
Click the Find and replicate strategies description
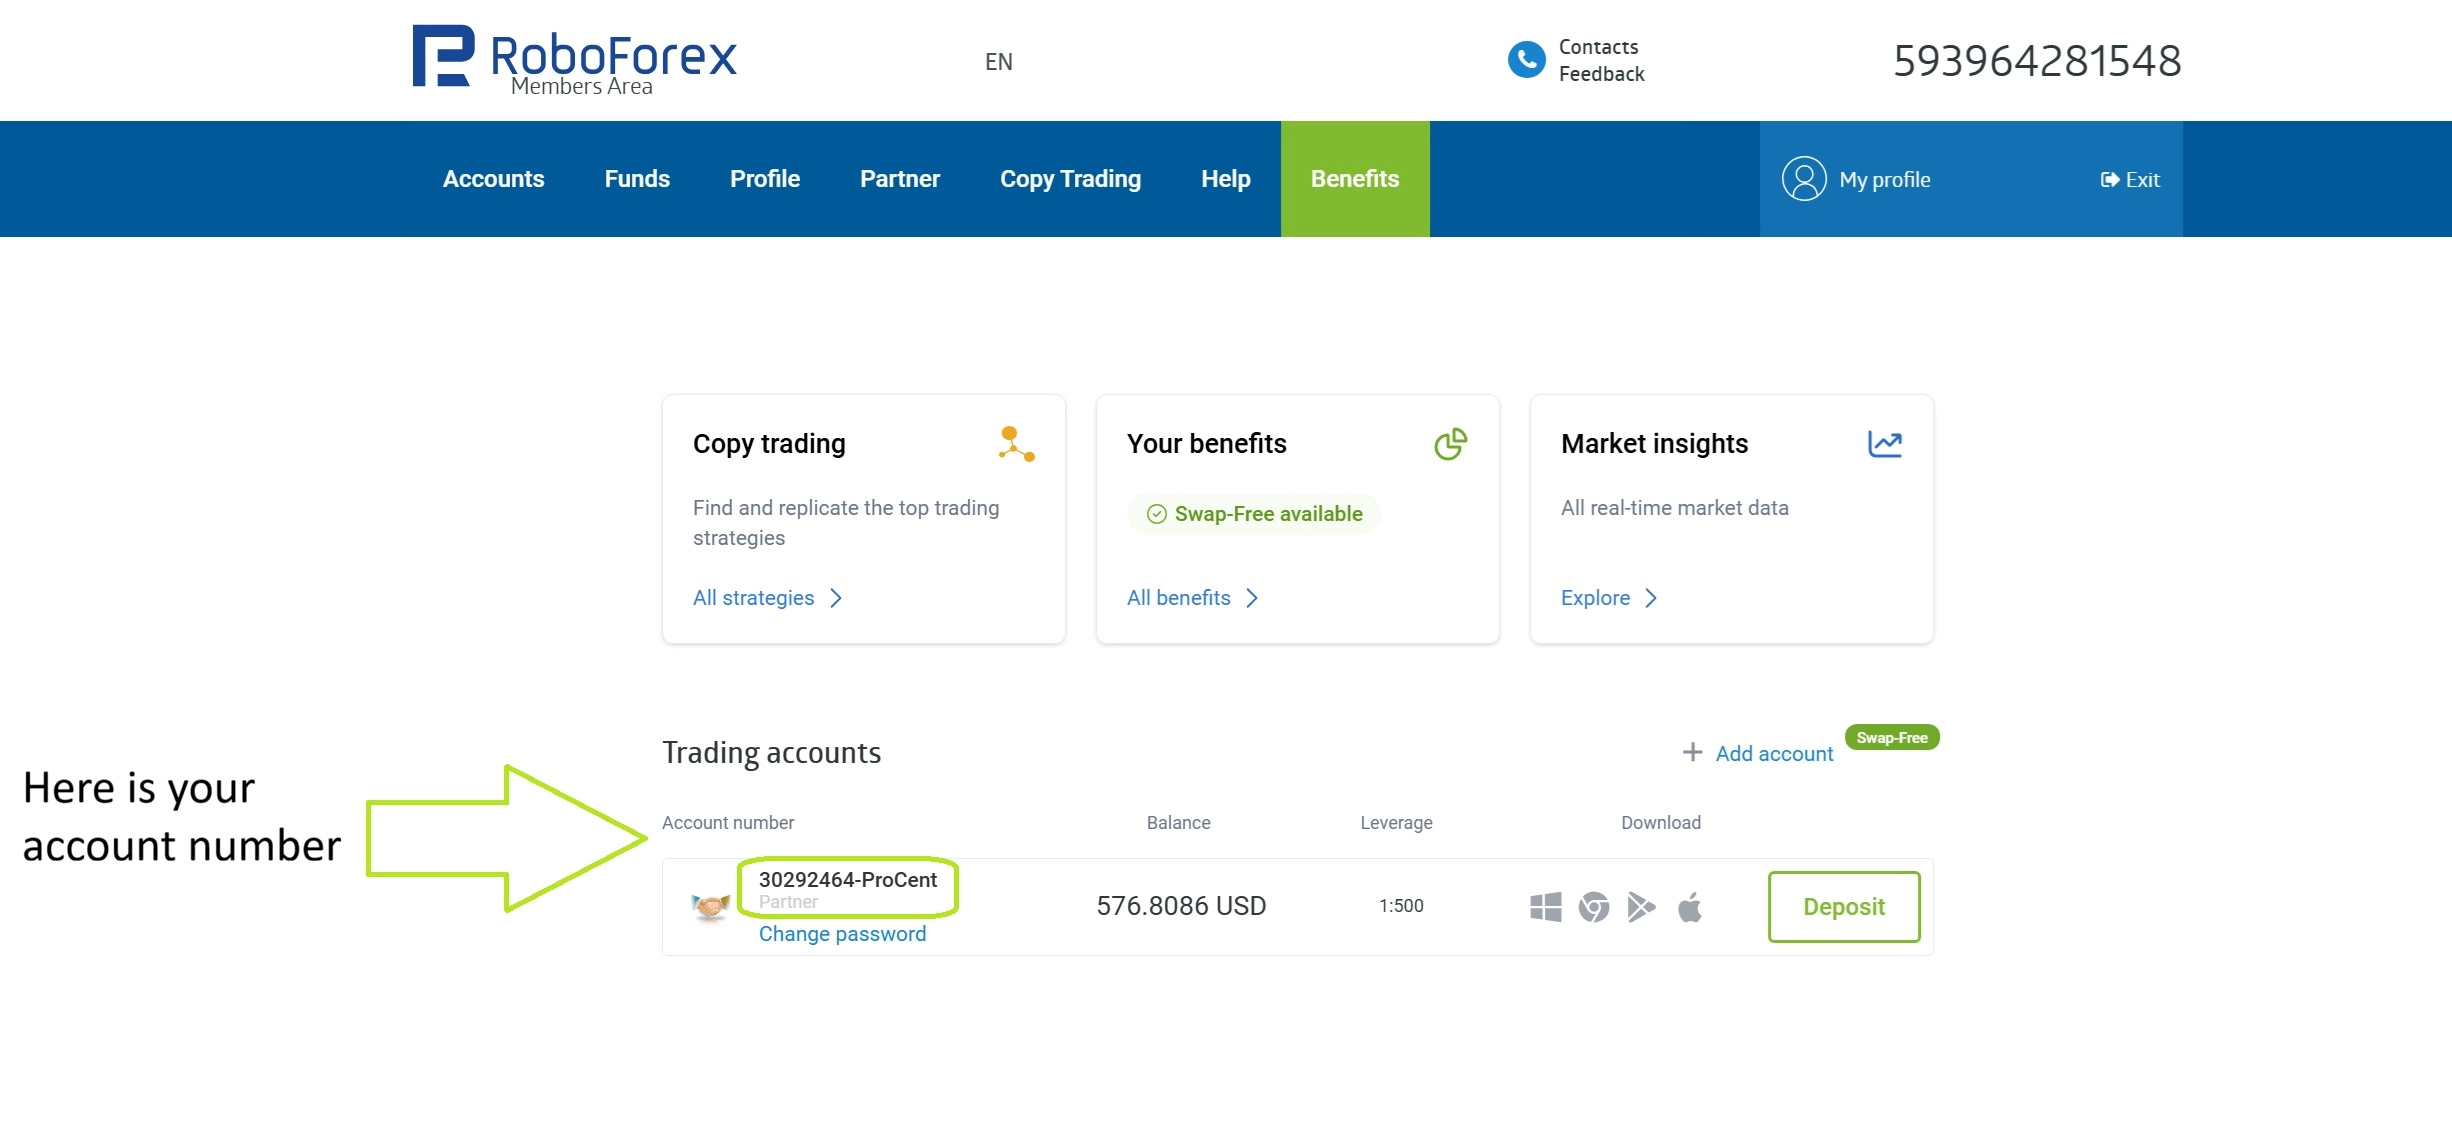846,523
